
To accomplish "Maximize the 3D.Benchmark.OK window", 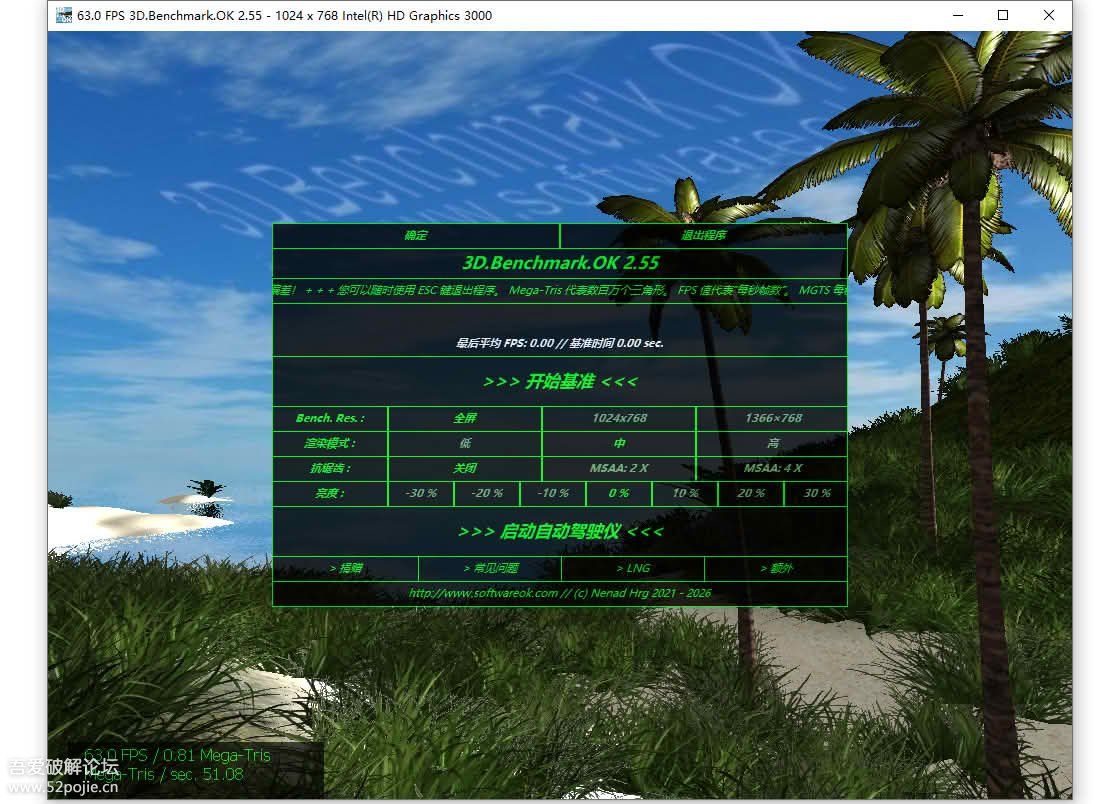I will (x=1003, y=16).
